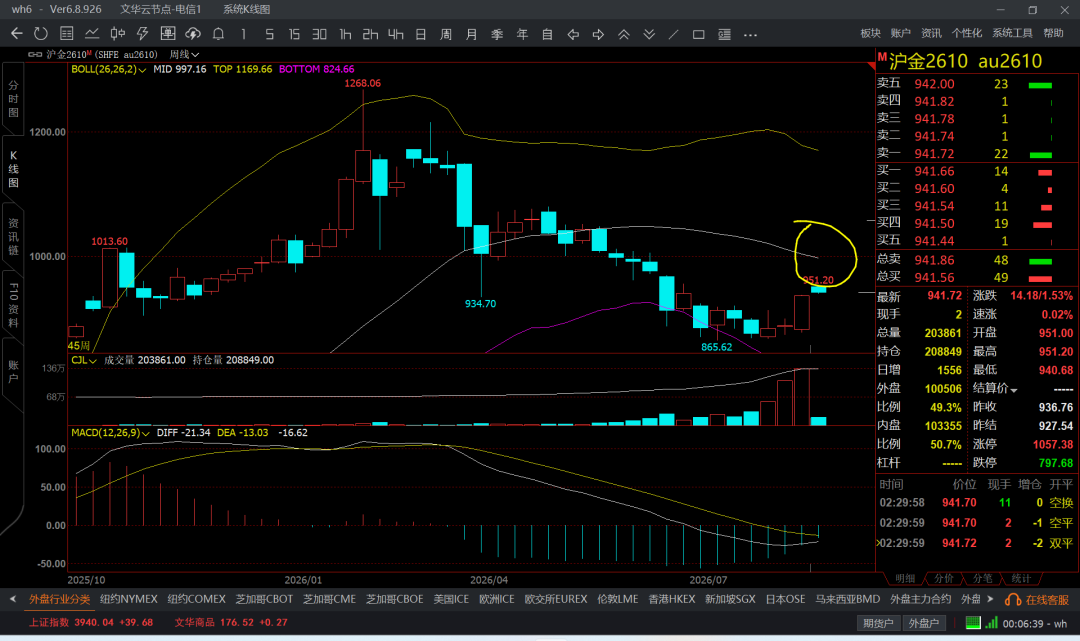Image resolution: width=1080 pixels, height=641 pixels.
Task: Select the candlestick chart icon
Action: pyautogui.click(x=117, y=34)
